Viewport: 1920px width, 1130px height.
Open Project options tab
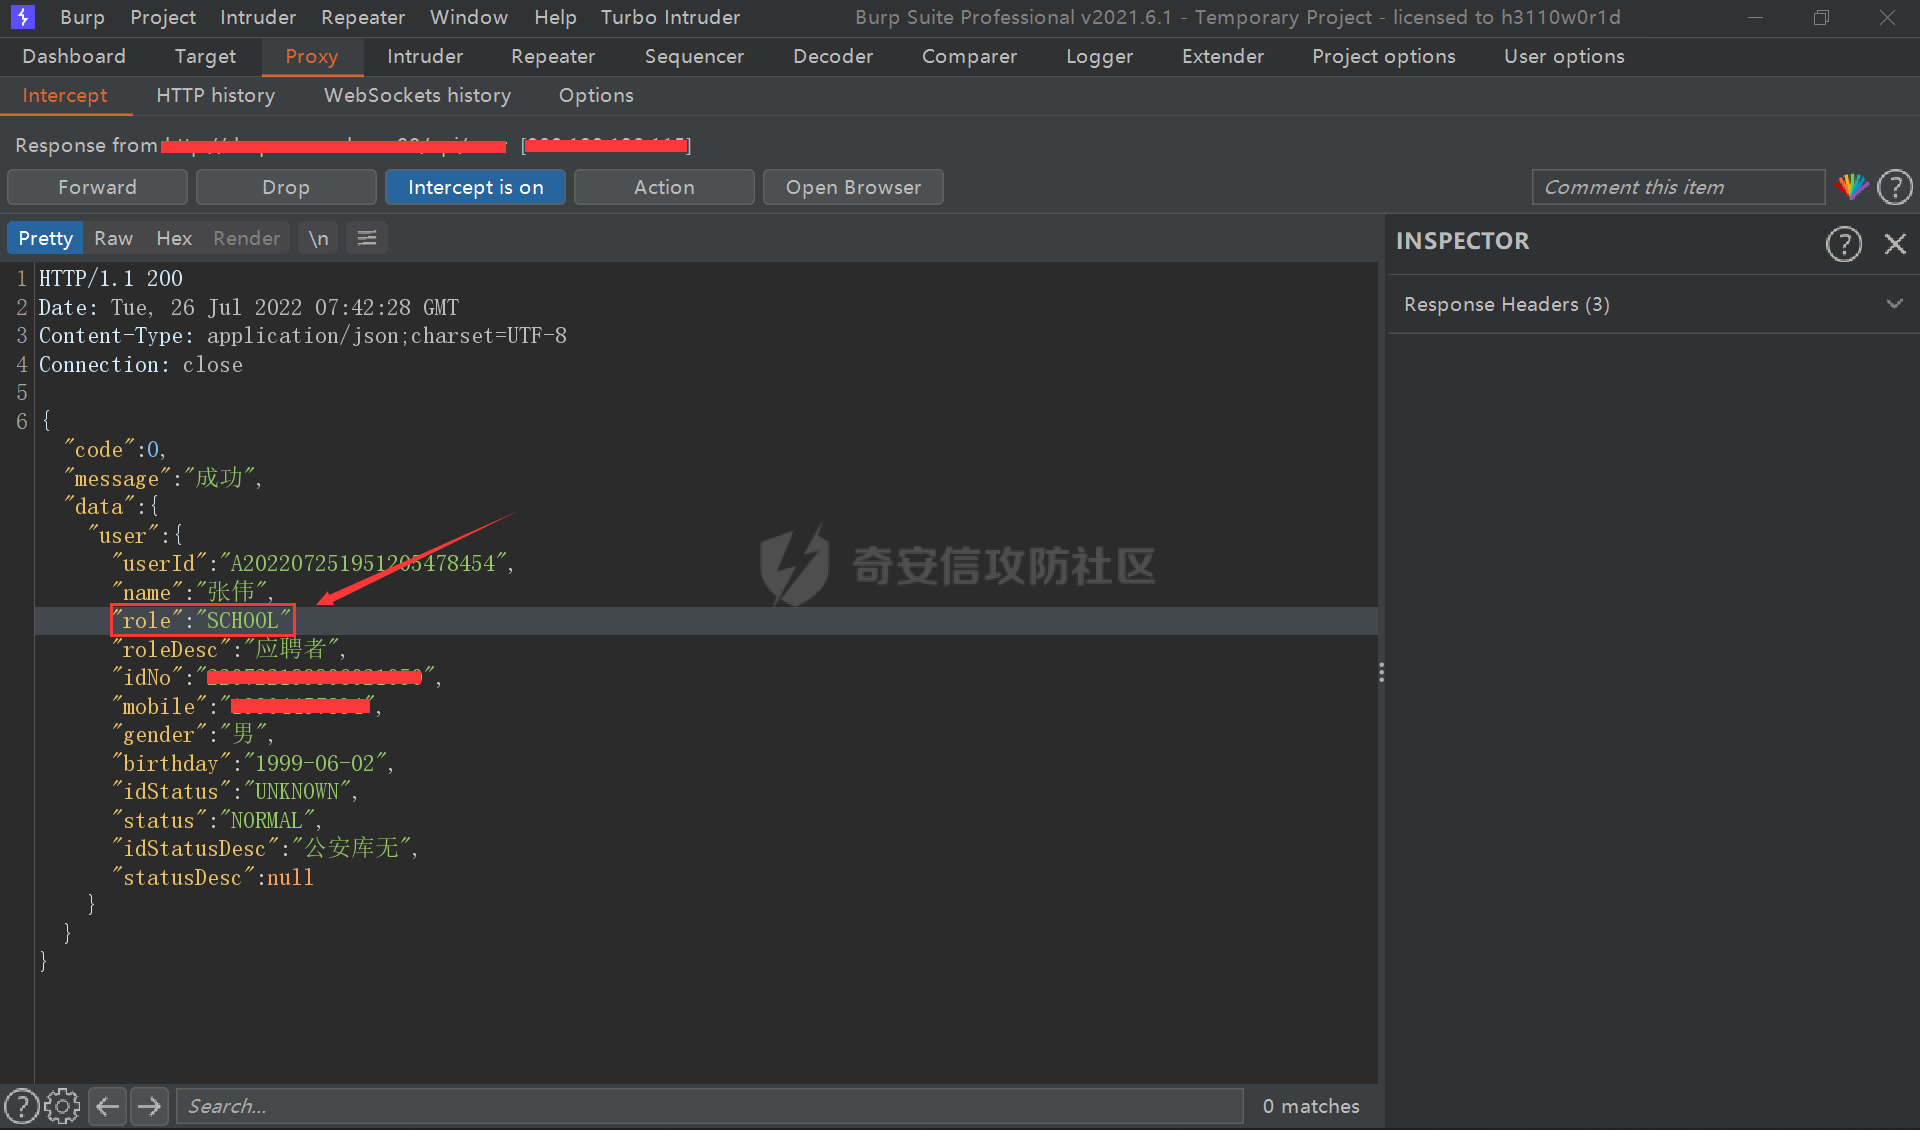pos(1383,56)
